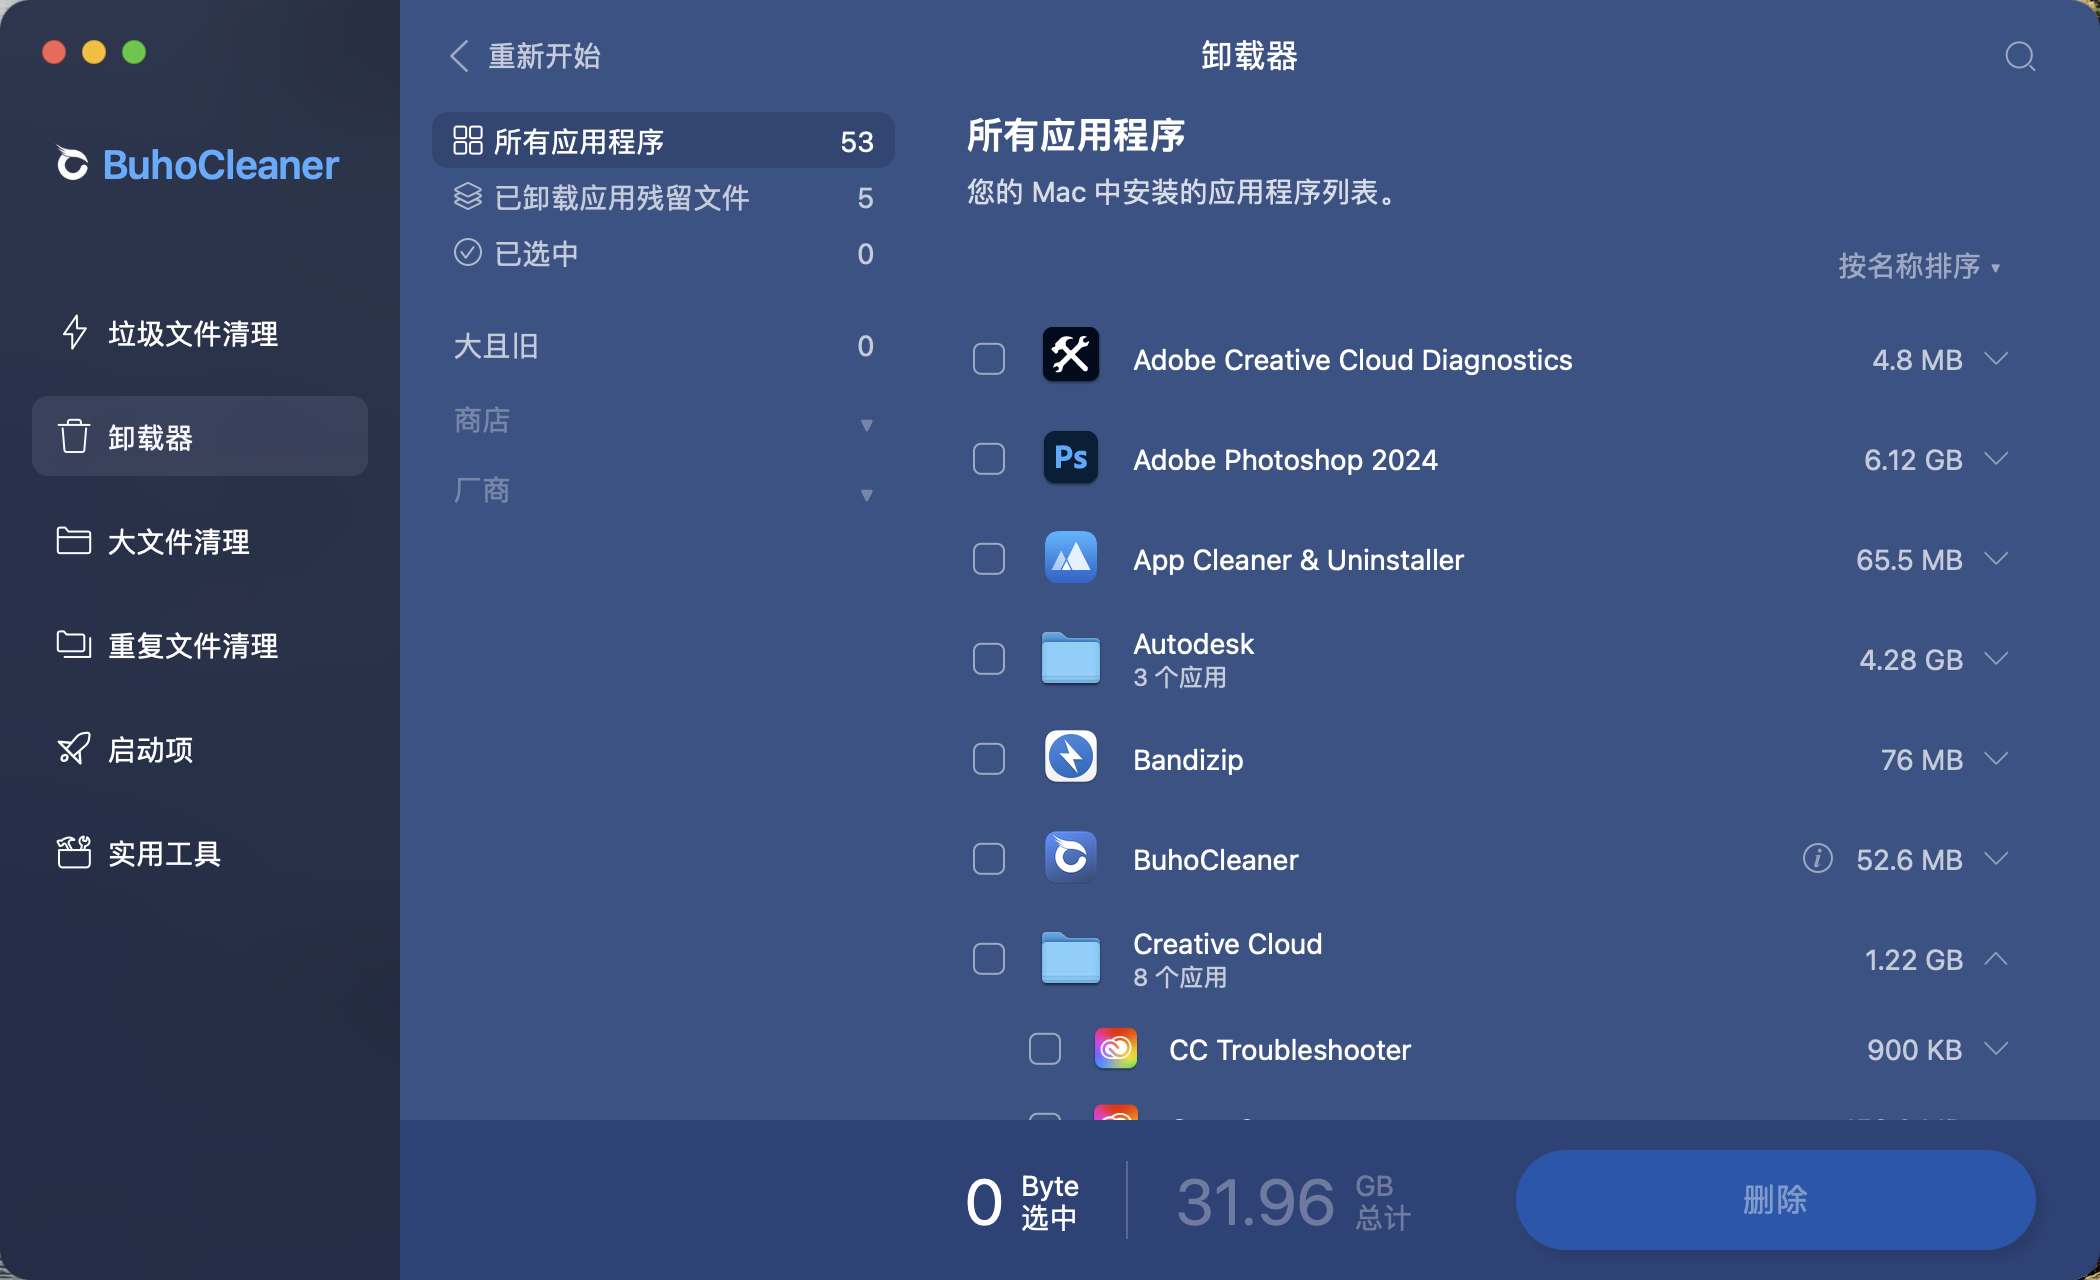Open 大文件清理 in sidebar
This screenshot has height=1280, width=2100.
click(200, 541)
